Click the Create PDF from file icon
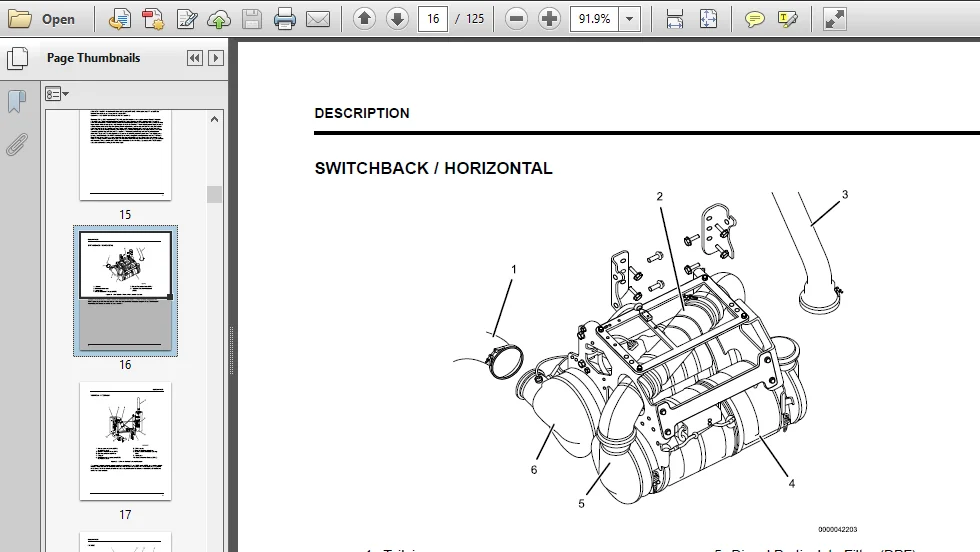 point(119,19)
